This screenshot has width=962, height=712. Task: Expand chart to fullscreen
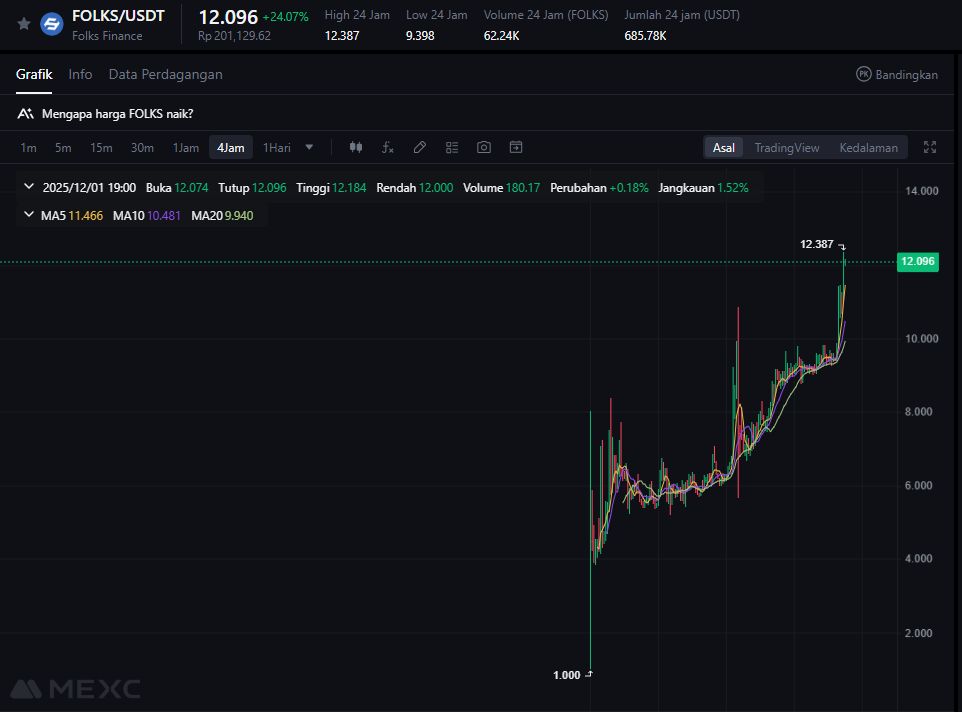930,147
